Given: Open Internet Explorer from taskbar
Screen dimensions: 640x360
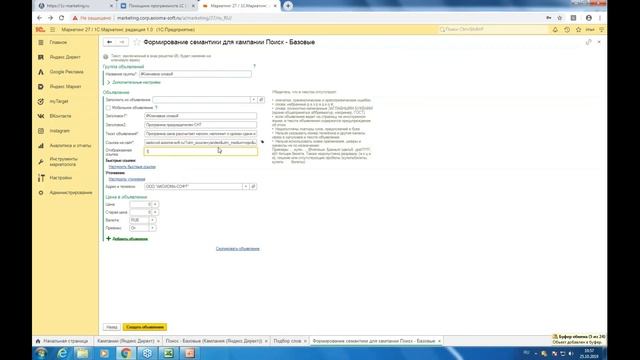Looking at the screenshot, I should point(62,353).
